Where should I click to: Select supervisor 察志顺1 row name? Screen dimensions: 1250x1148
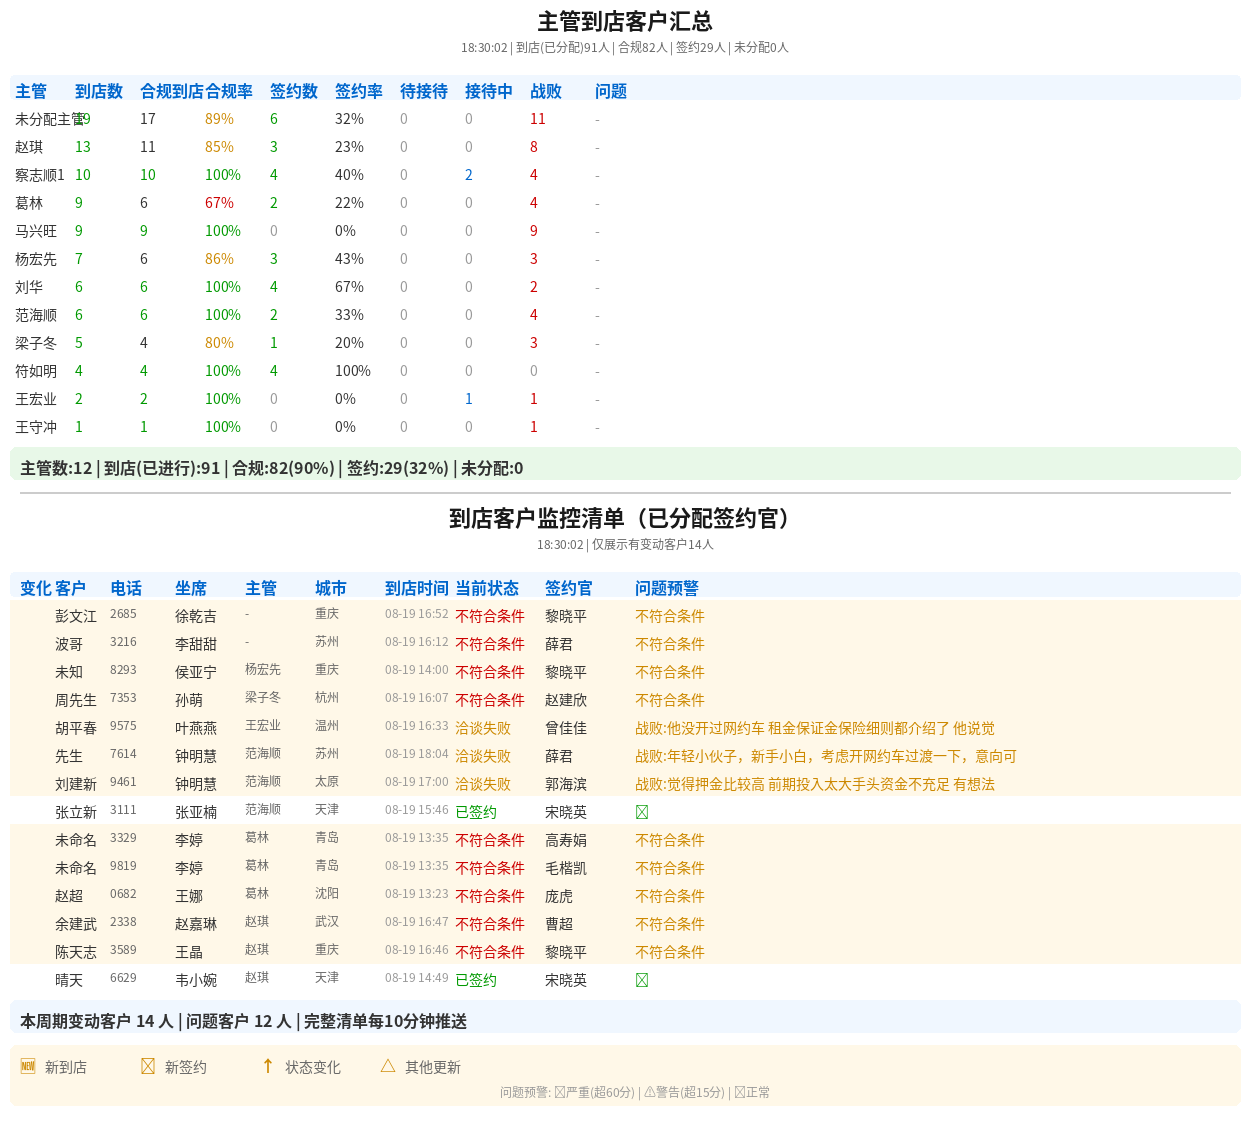pos(40,175)
